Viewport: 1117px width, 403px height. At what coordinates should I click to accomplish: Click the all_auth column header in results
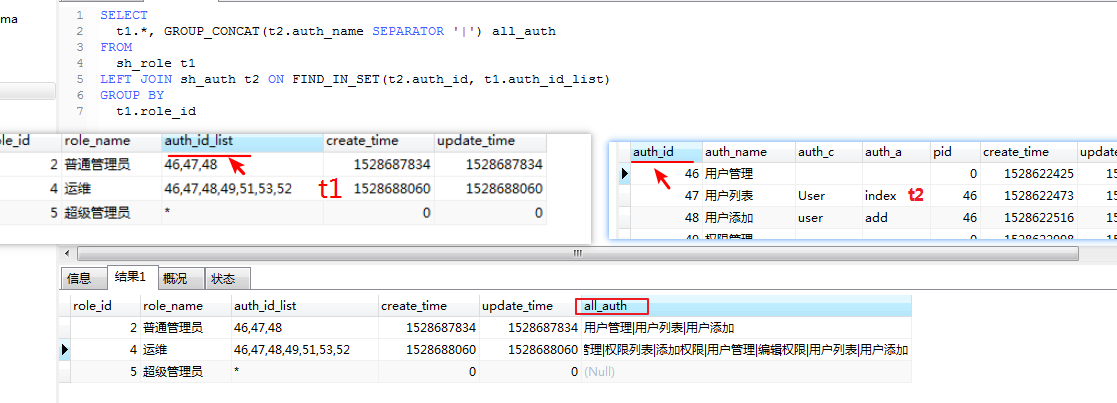coord(612,306)
